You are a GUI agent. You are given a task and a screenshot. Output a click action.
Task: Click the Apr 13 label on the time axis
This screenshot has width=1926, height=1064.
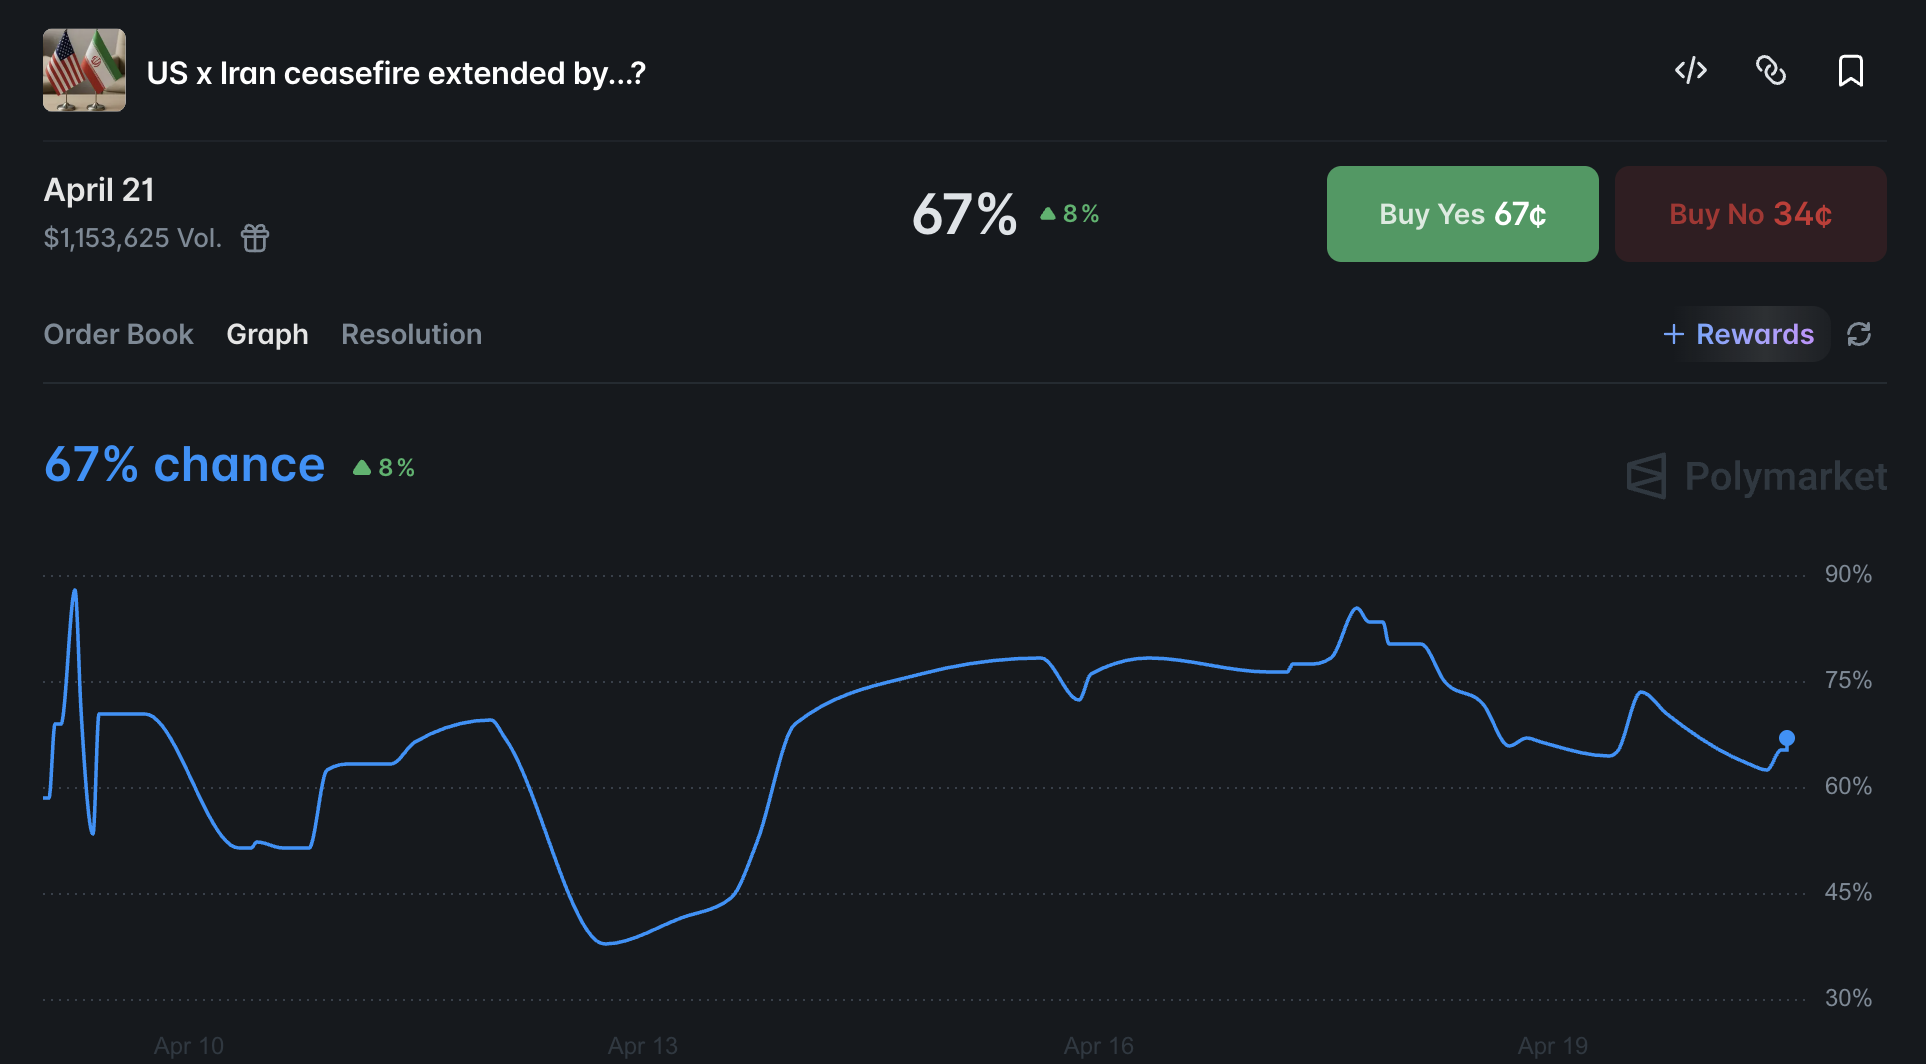pos(642,1045)
